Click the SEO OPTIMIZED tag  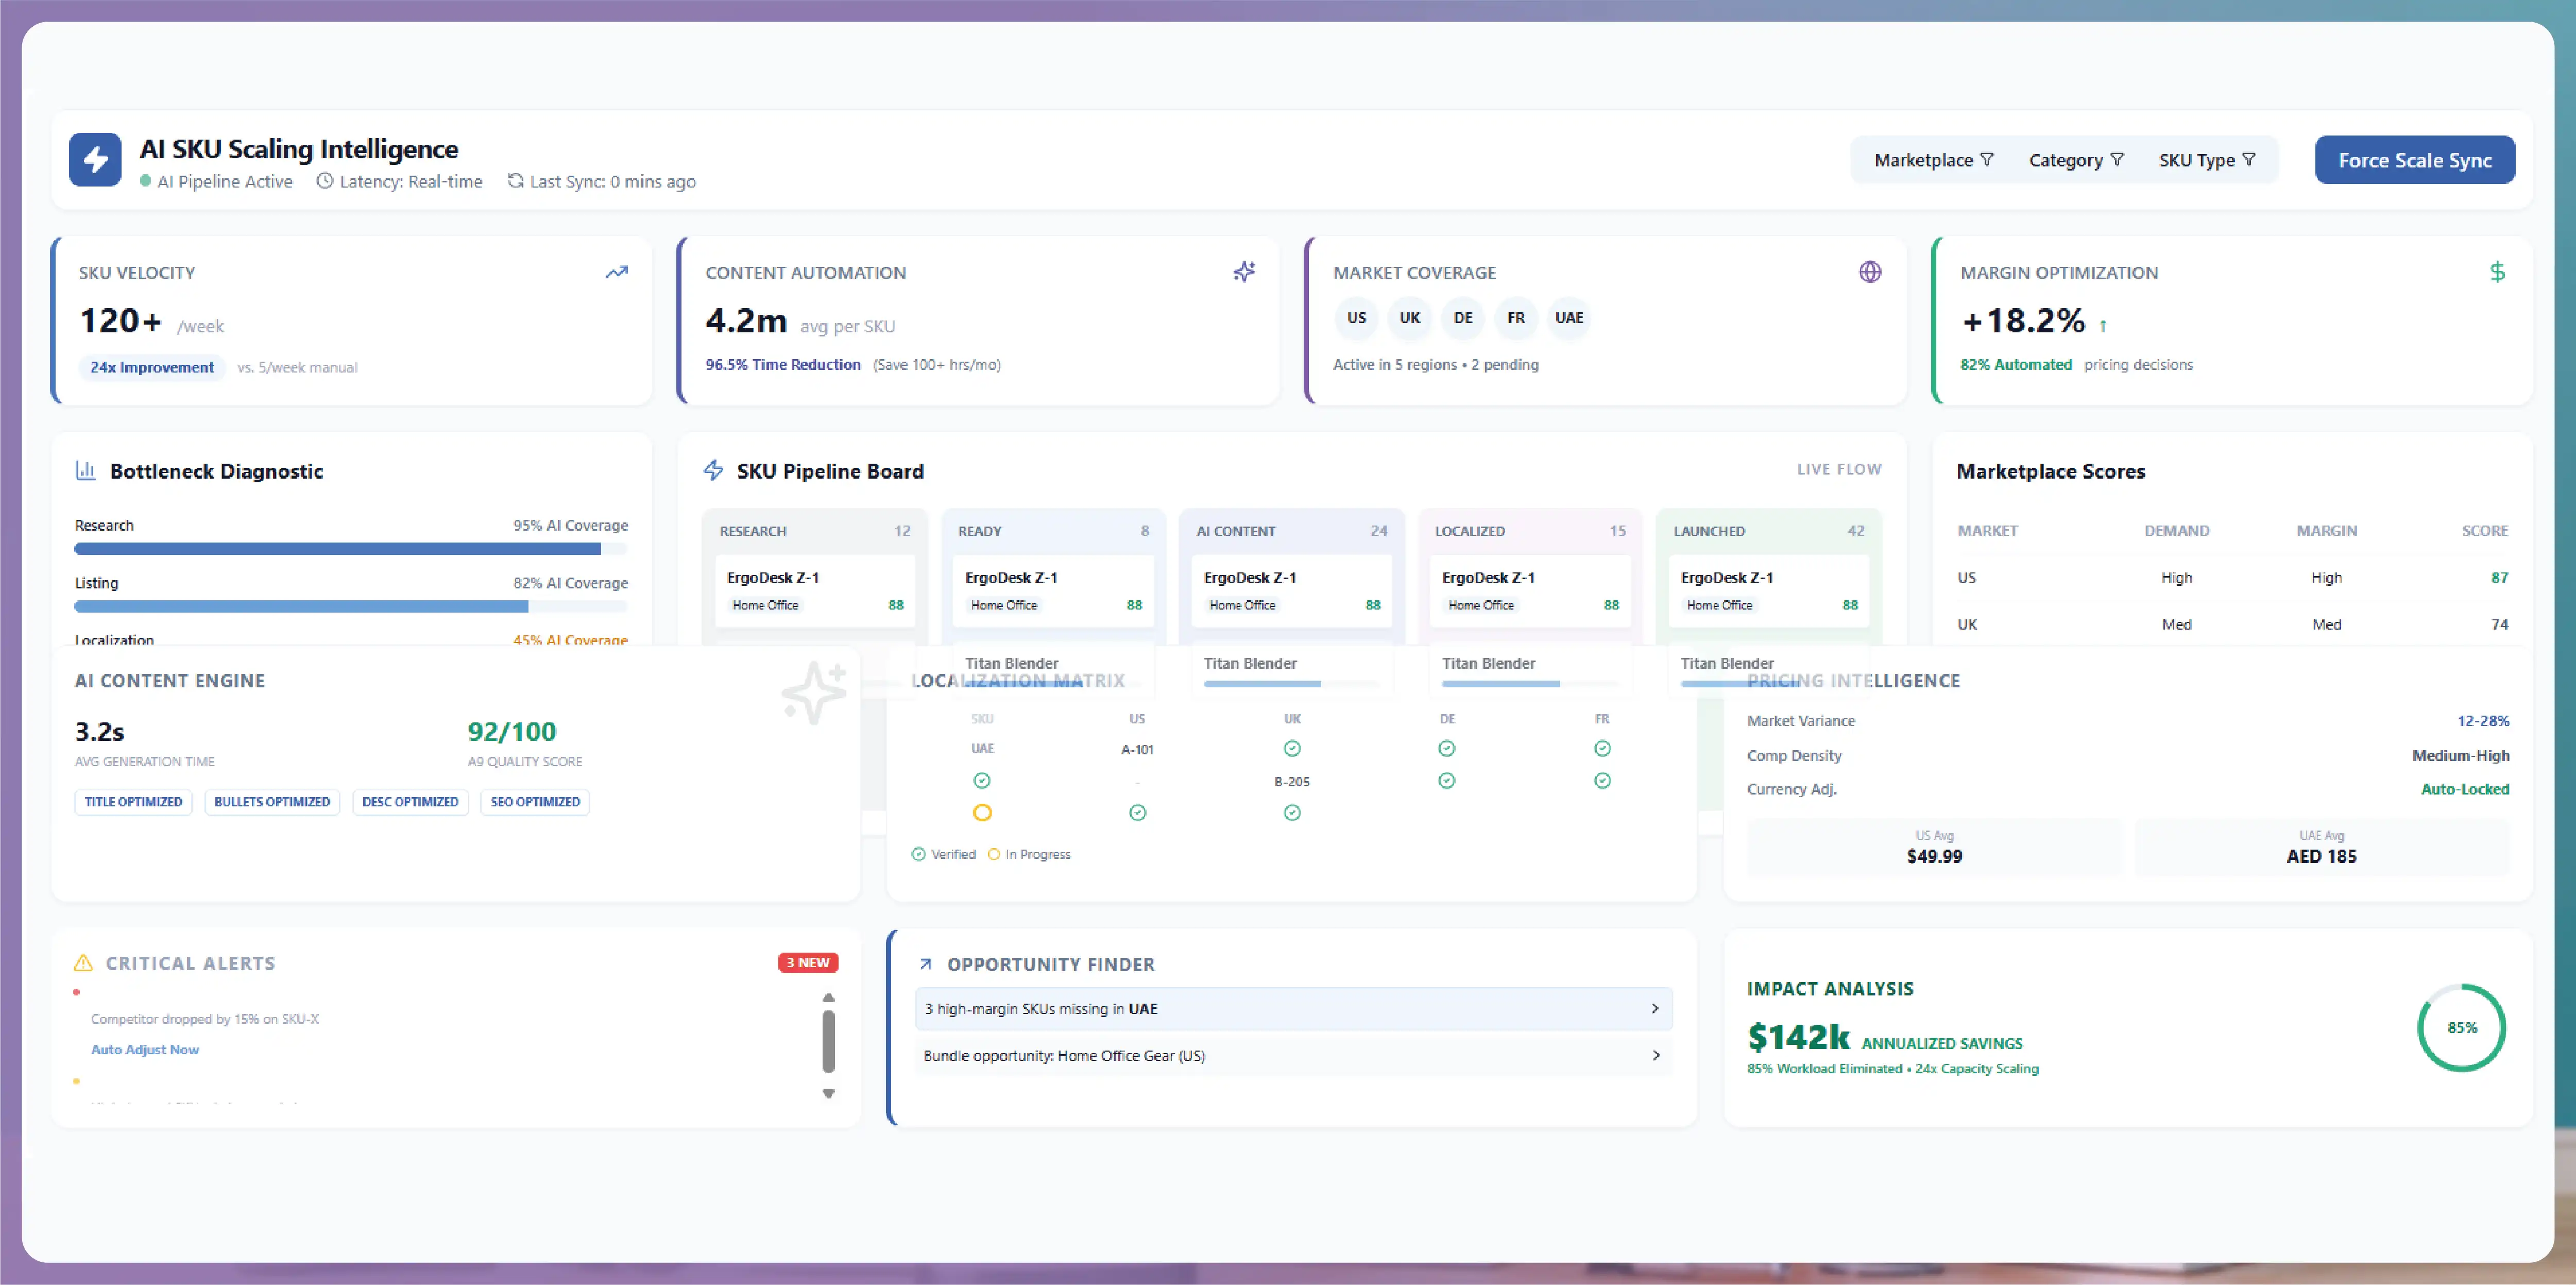pos(535,802)
